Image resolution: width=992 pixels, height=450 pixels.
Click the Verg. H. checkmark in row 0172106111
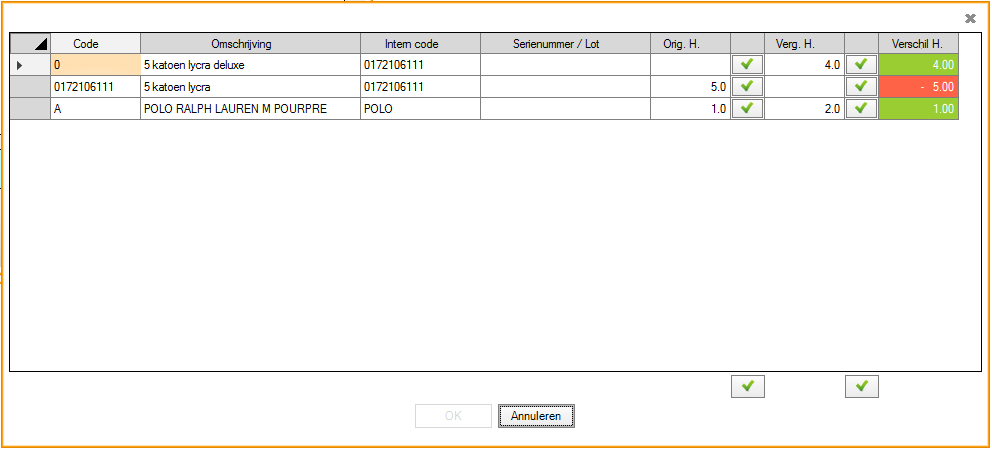[861, 87]
